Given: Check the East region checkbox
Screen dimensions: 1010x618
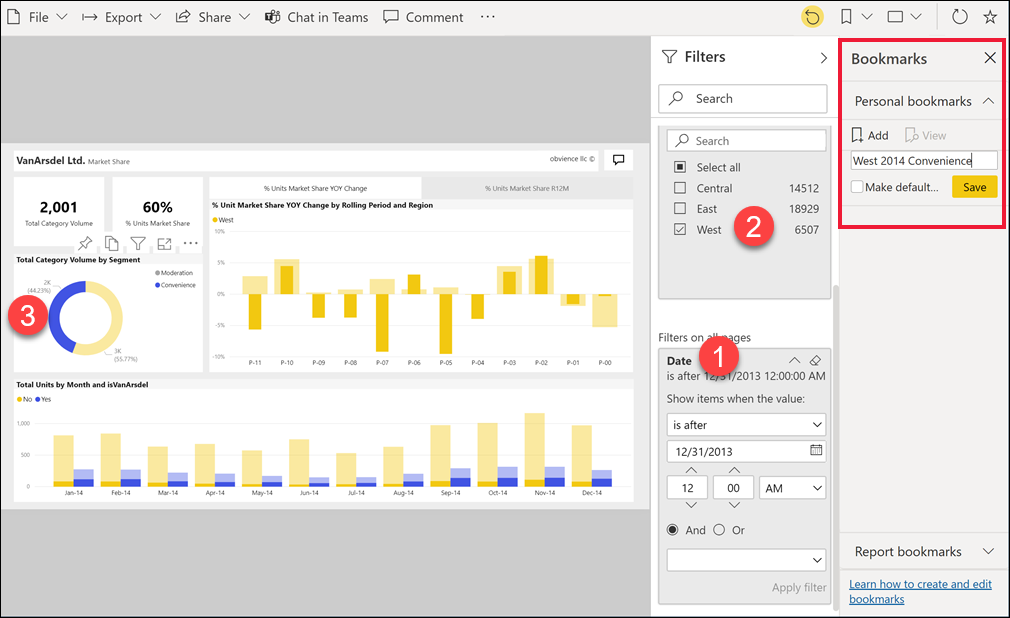Looking at the screenshot, I should 680,208.
